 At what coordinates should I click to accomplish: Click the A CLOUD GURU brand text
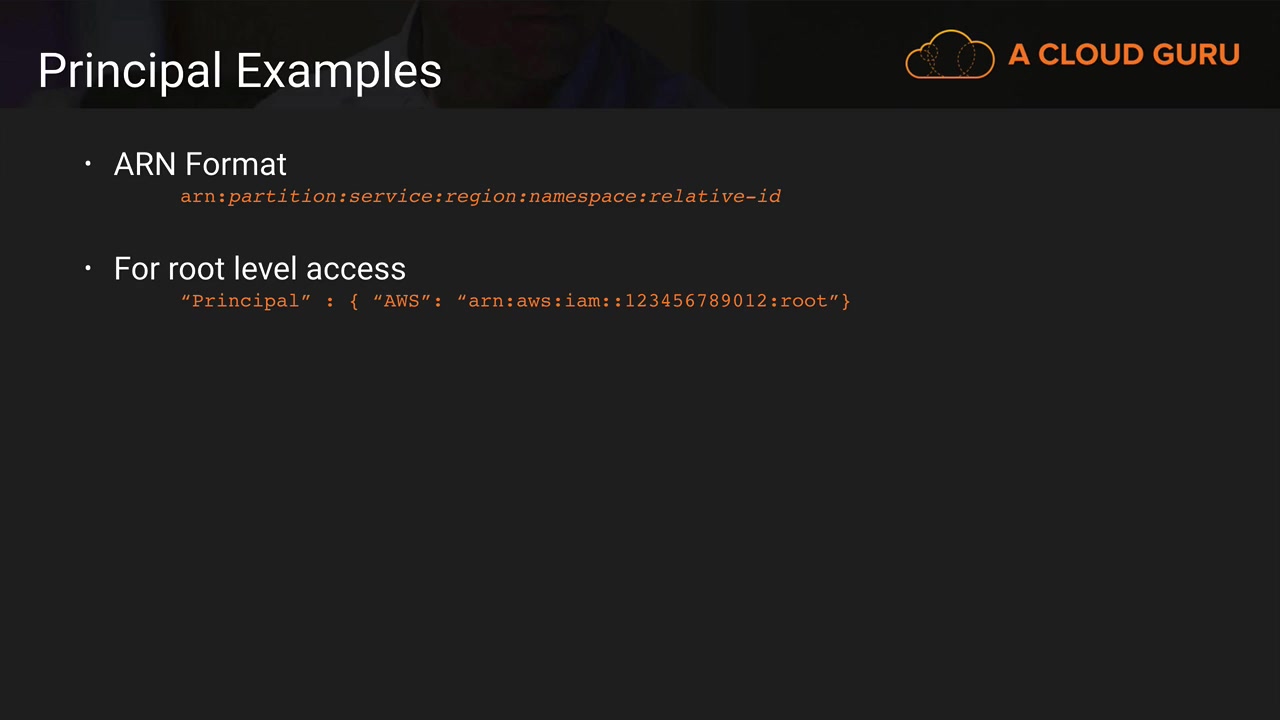point(1124,55)
